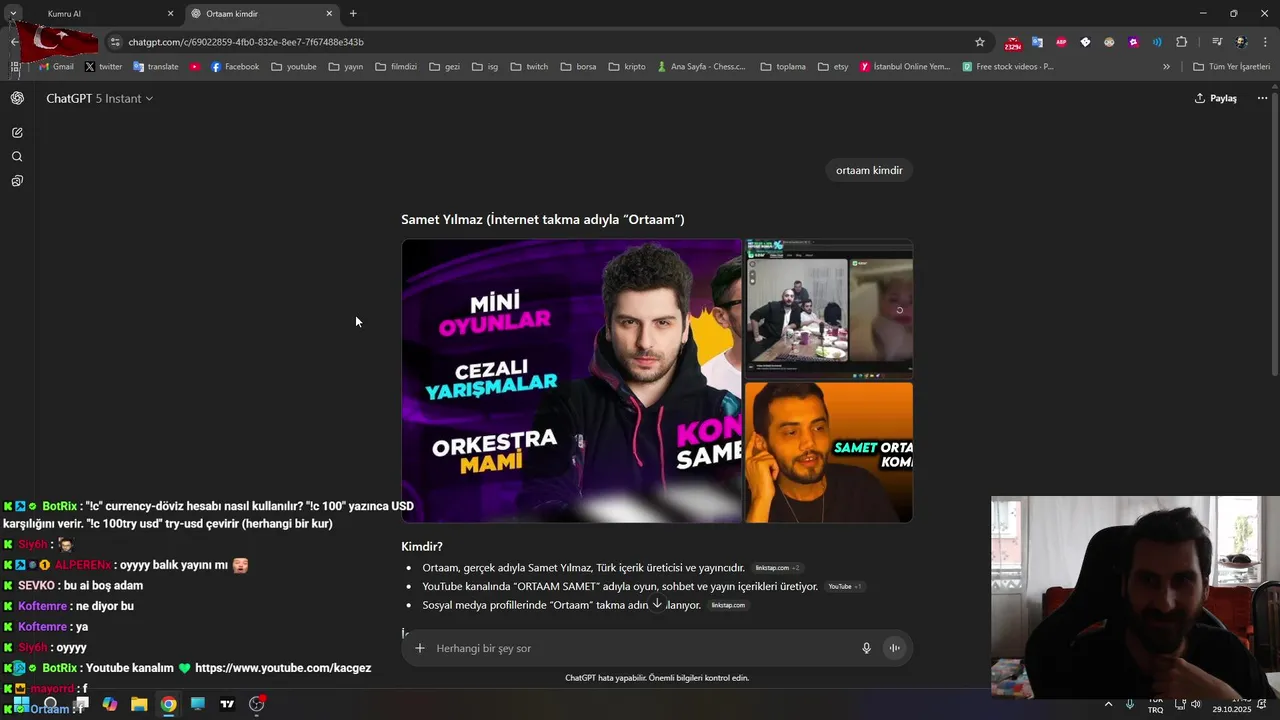Viewport: 1280px width, 720px height.
Task: Open the Chrome profile avatar
Action: click(x=1242, y=42)
